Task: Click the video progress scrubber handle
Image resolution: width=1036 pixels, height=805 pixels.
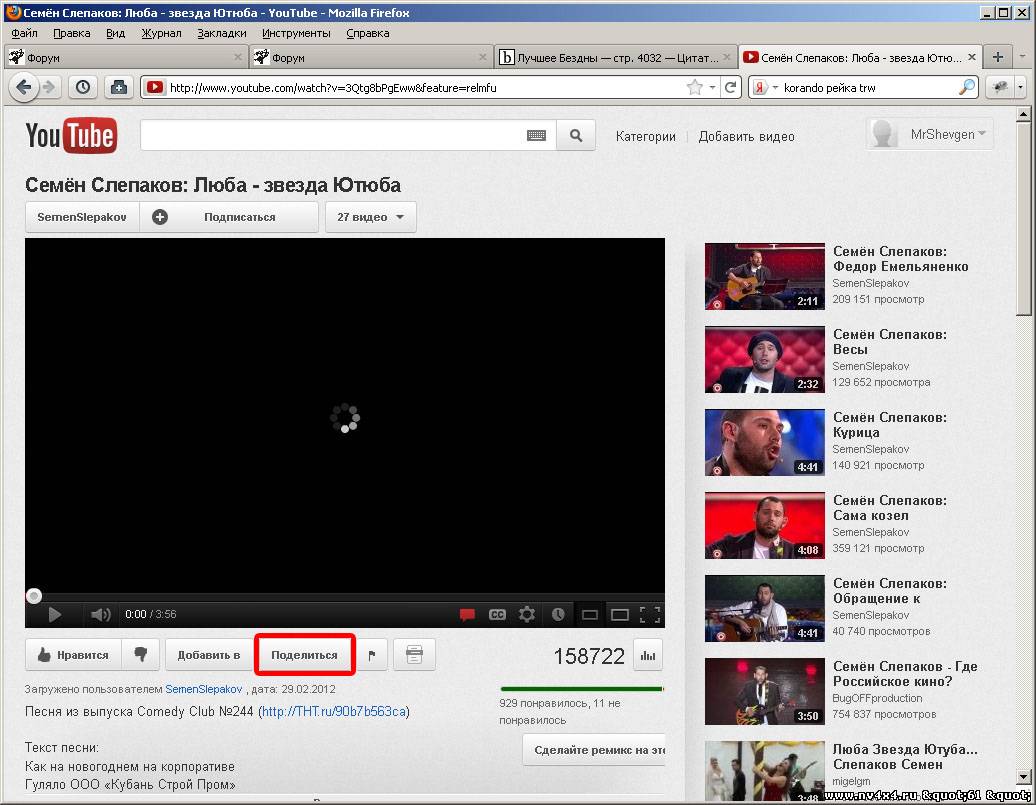Action: point(34,596)
